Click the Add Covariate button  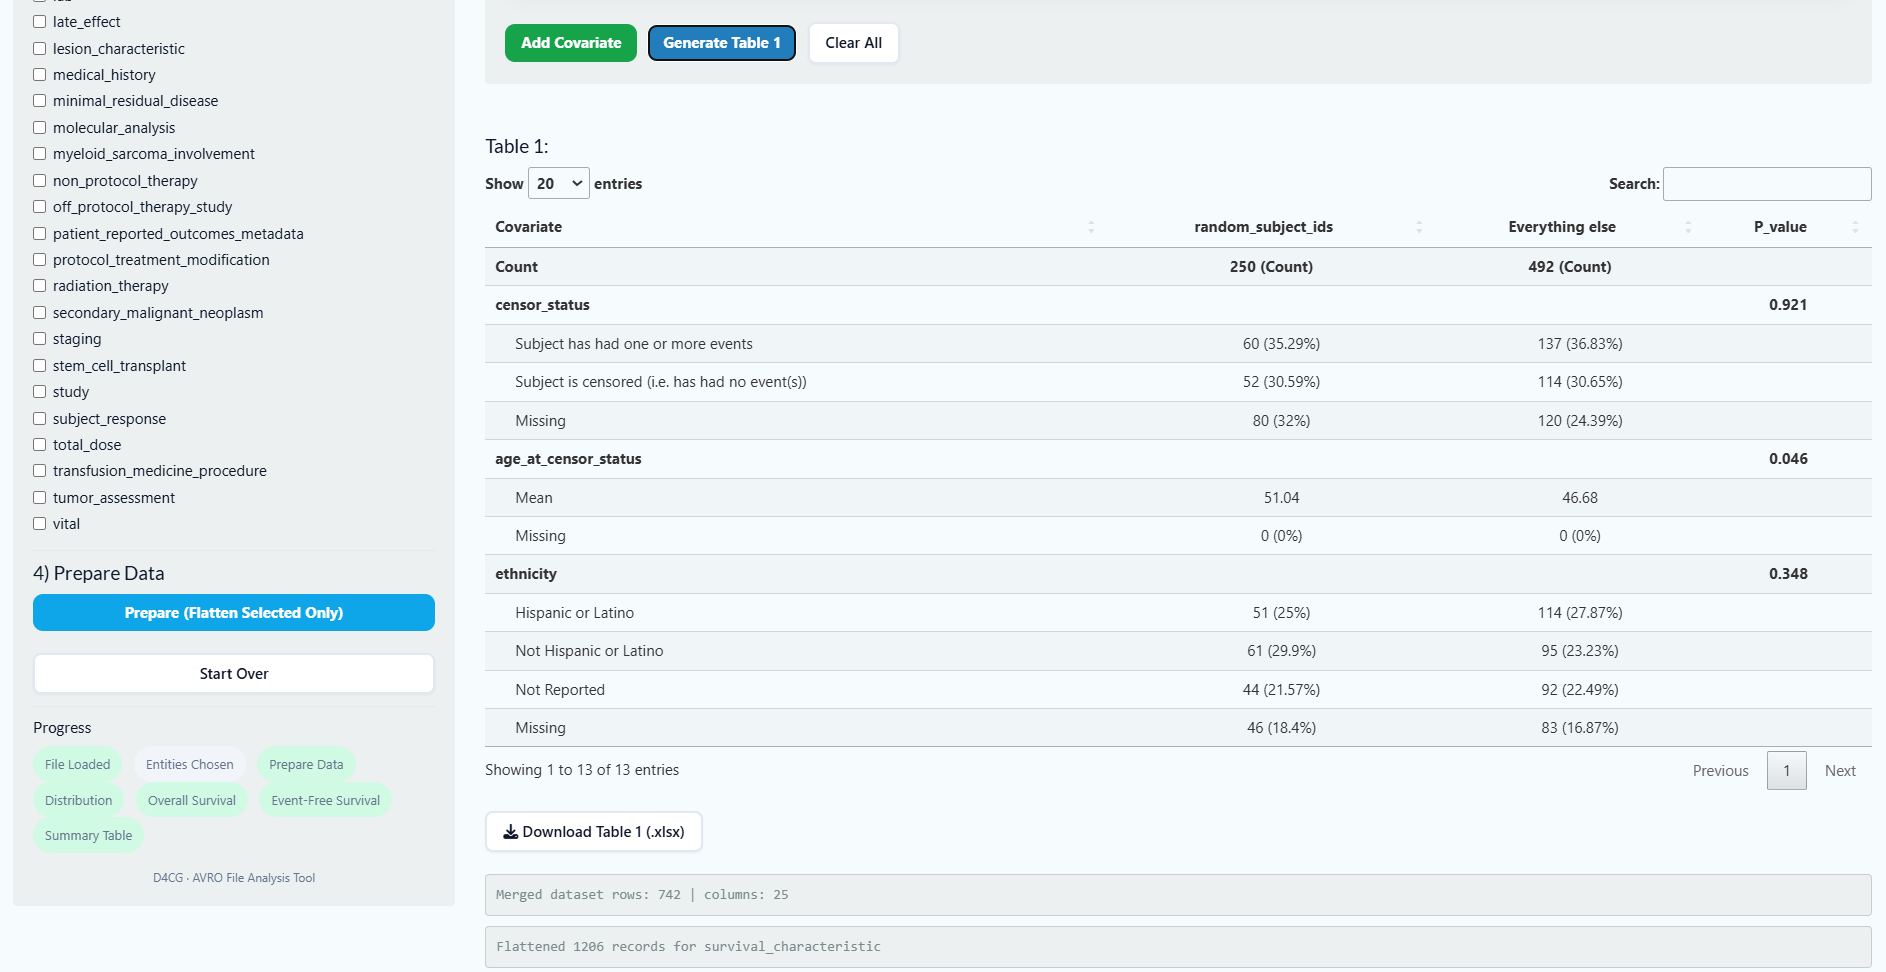pyautogui.click(x=570, y=43)
